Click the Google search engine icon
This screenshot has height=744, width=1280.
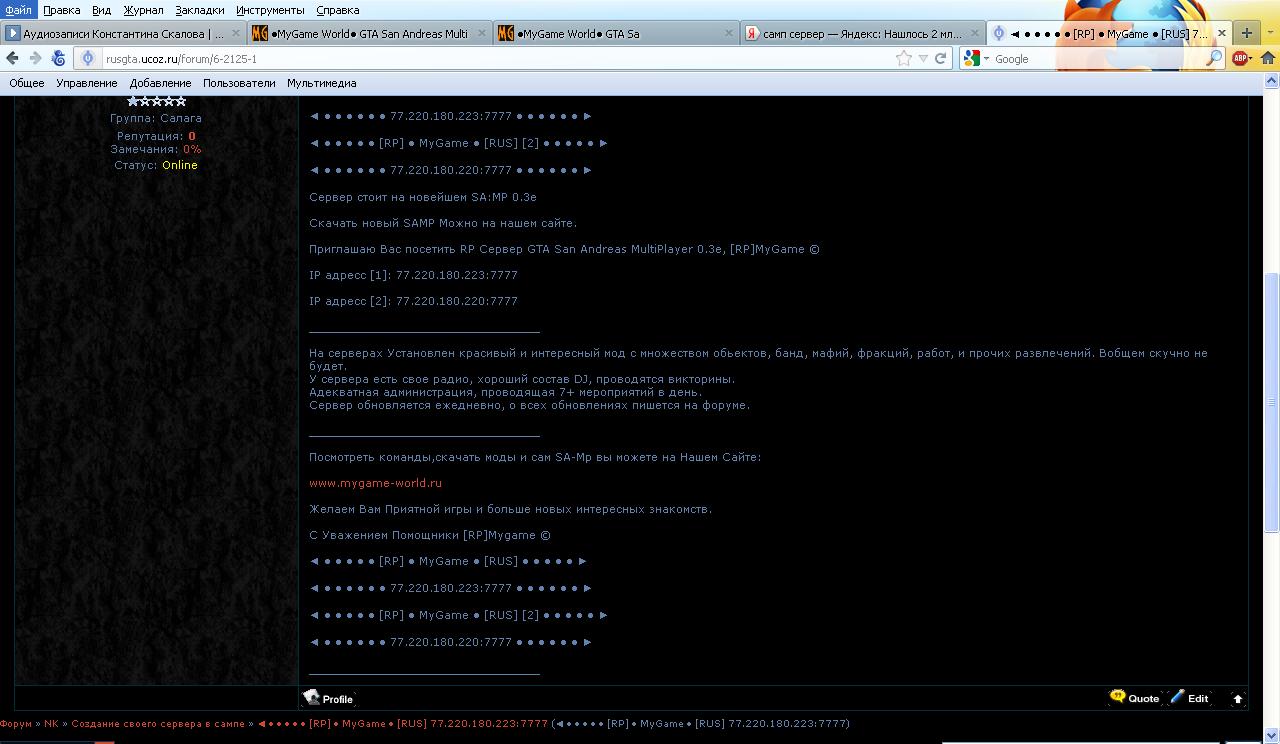(972, 59)
